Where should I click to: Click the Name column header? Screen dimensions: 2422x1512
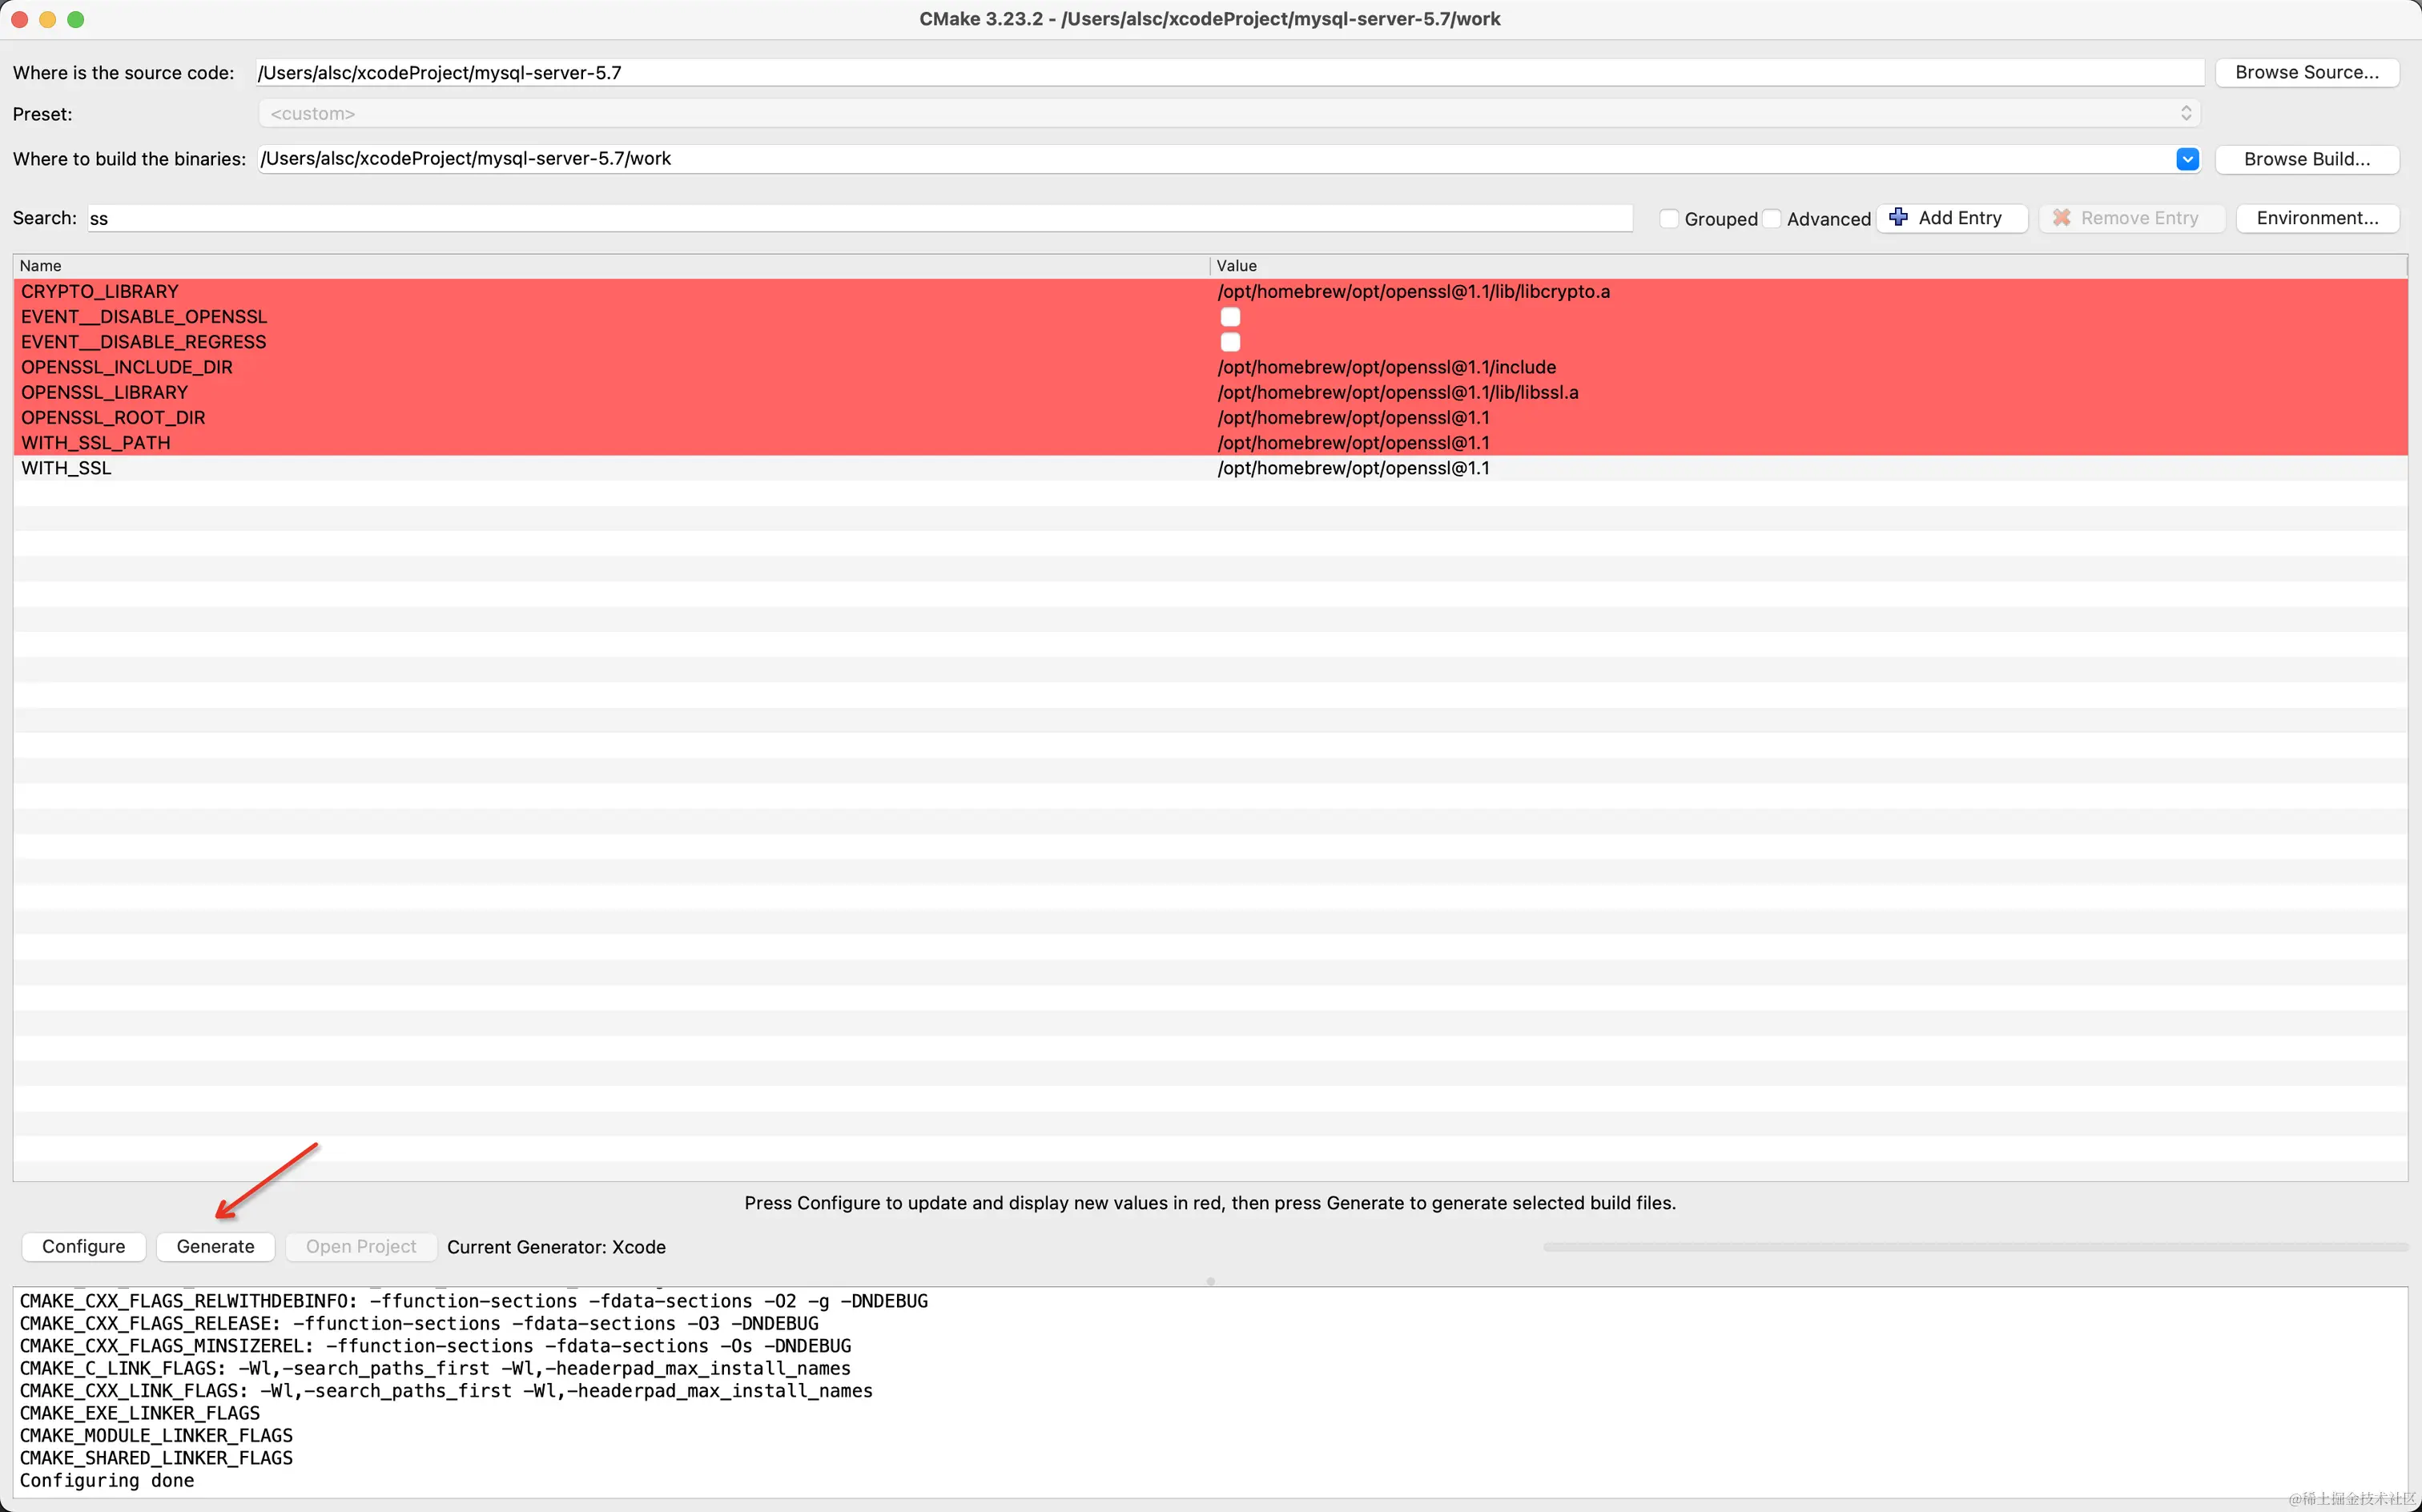610,265
